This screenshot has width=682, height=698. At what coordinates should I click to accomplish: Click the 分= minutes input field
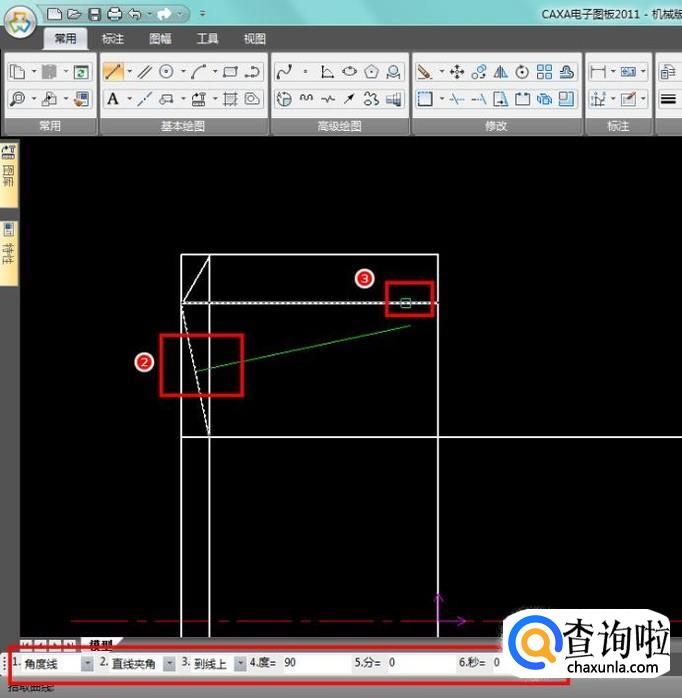tap(420, 663)
